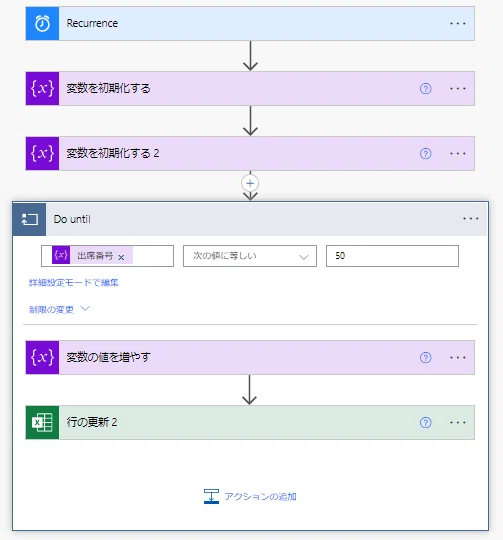
Task: Click the アクションの追加 insert icon
Action: coord(211,496)
